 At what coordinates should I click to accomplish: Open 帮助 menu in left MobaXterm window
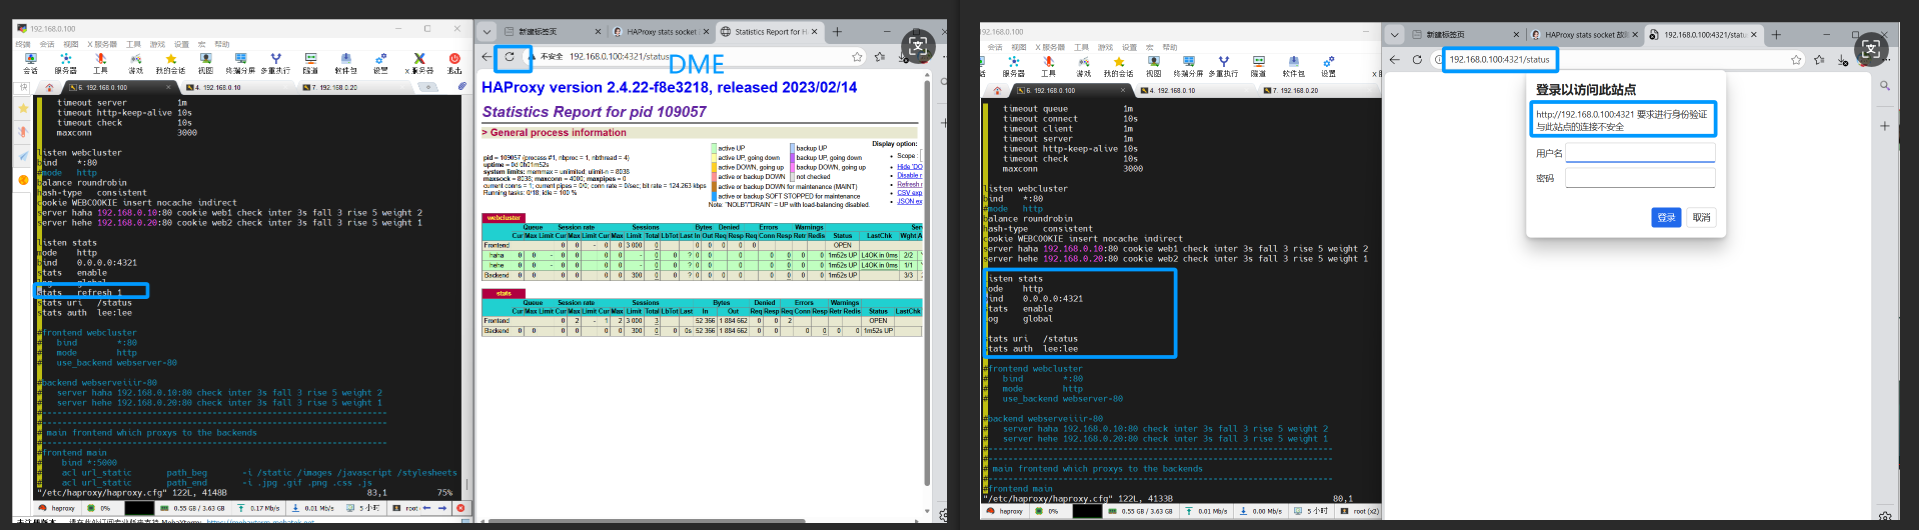click(x=222, y=44)
